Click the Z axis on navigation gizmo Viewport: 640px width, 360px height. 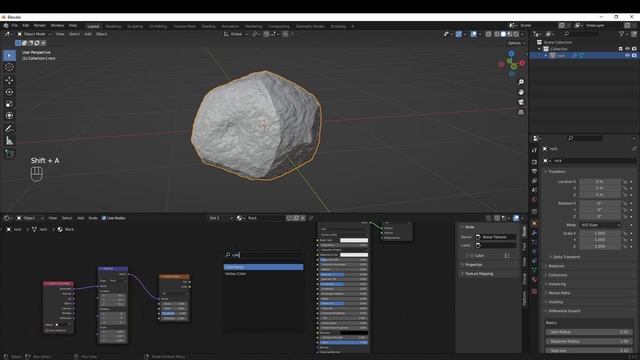511,53
